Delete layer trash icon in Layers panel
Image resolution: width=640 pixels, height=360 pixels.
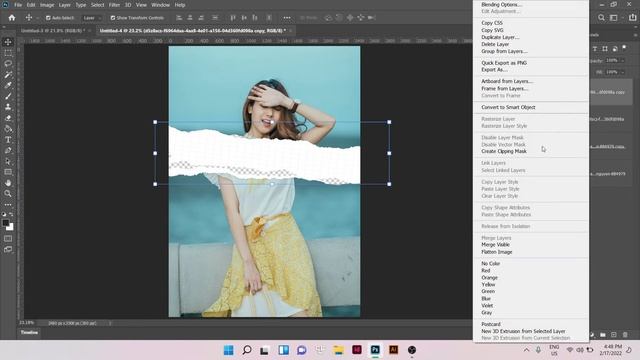(x=625, y=335)
